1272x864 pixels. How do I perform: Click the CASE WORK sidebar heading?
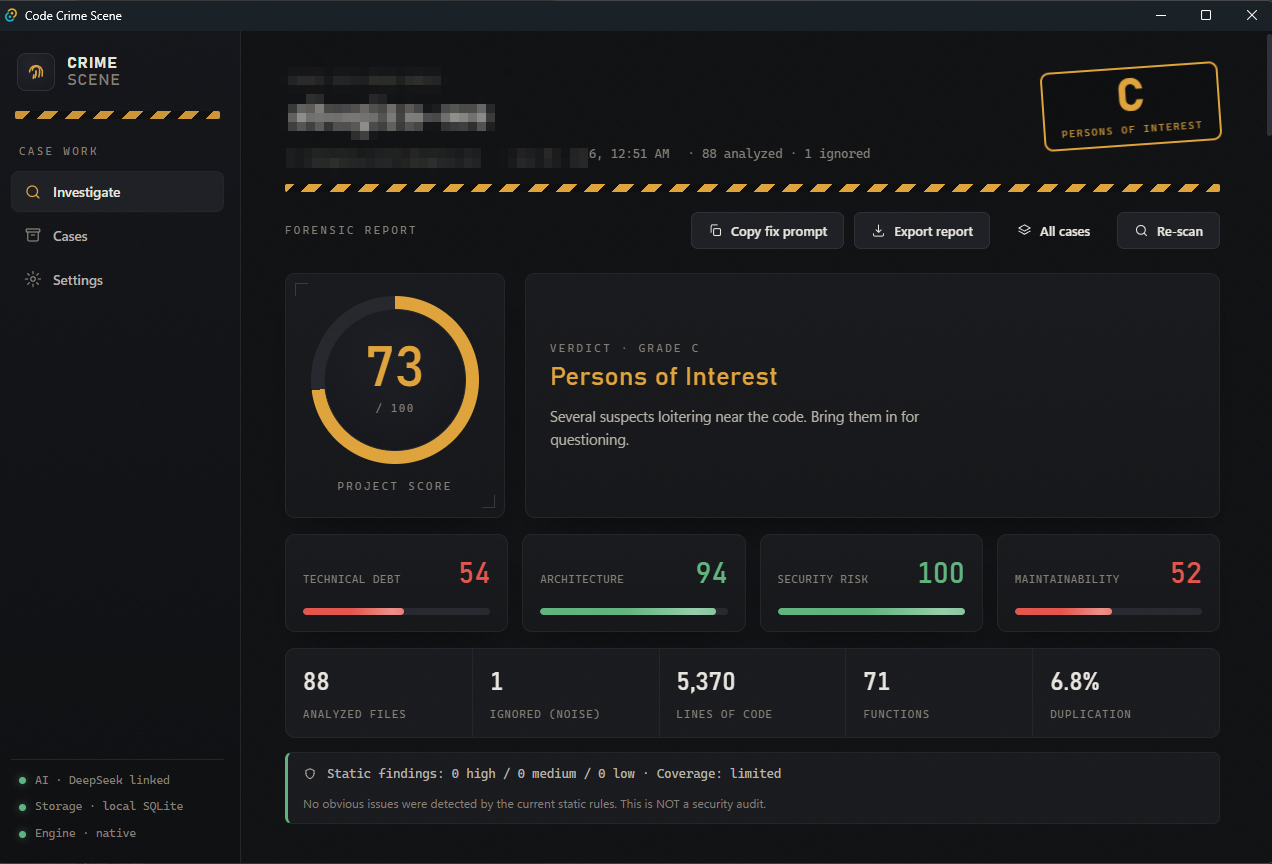click(59, 151)
